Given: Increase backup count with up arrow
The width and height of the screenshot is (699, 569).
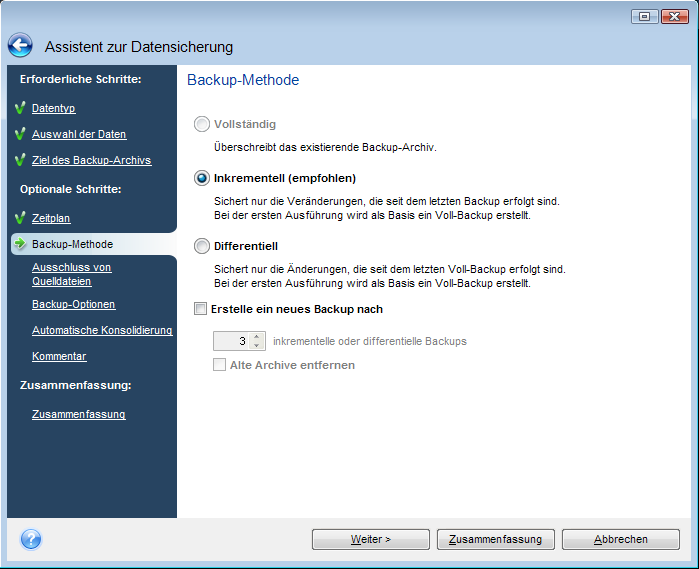Looking at the screenshot, I should tap(257, 336).
